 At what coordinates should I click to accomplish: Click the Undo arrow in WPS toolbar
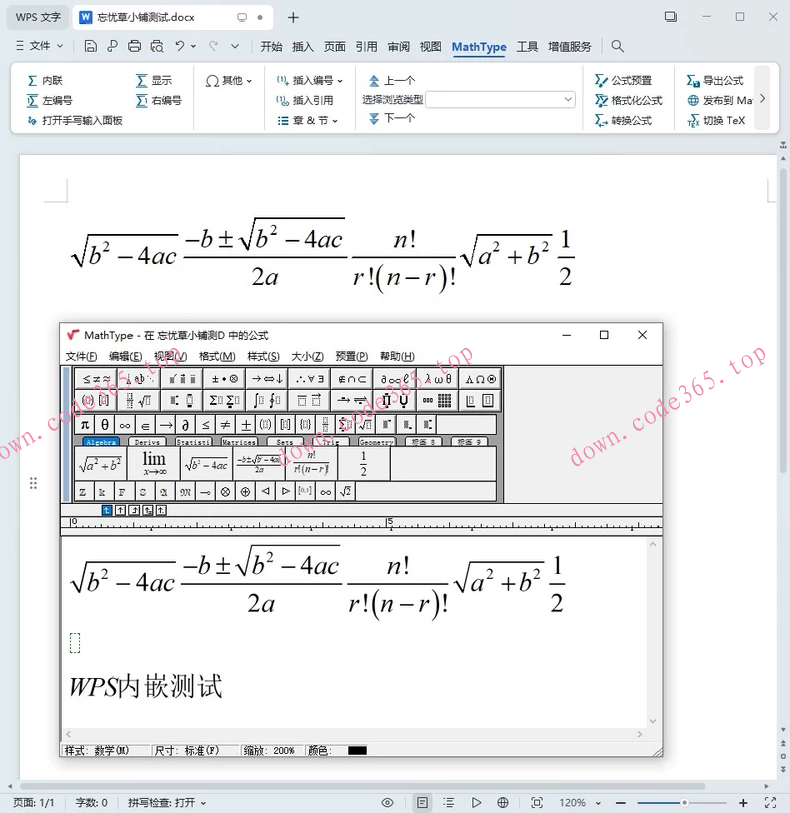180,46
